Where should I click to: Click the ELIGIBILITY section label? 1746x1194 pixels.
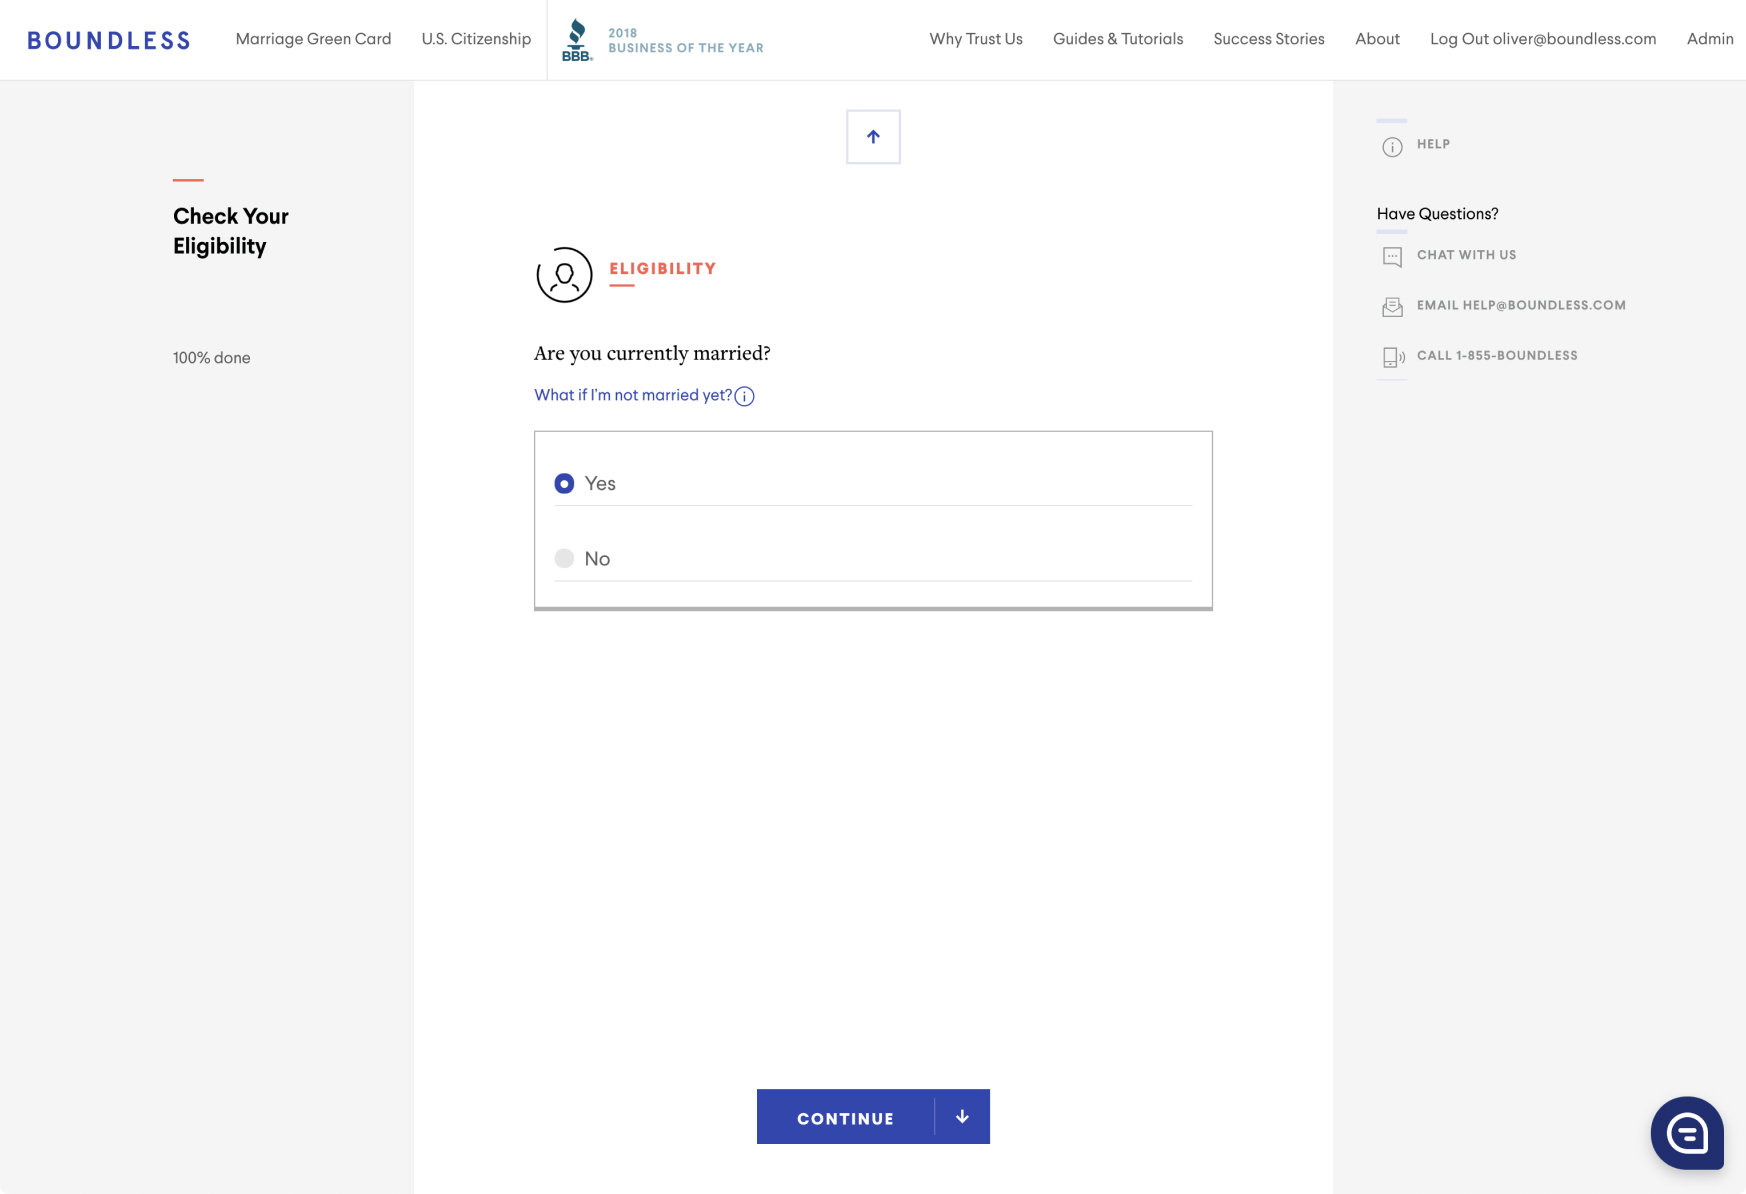(663, 268)
